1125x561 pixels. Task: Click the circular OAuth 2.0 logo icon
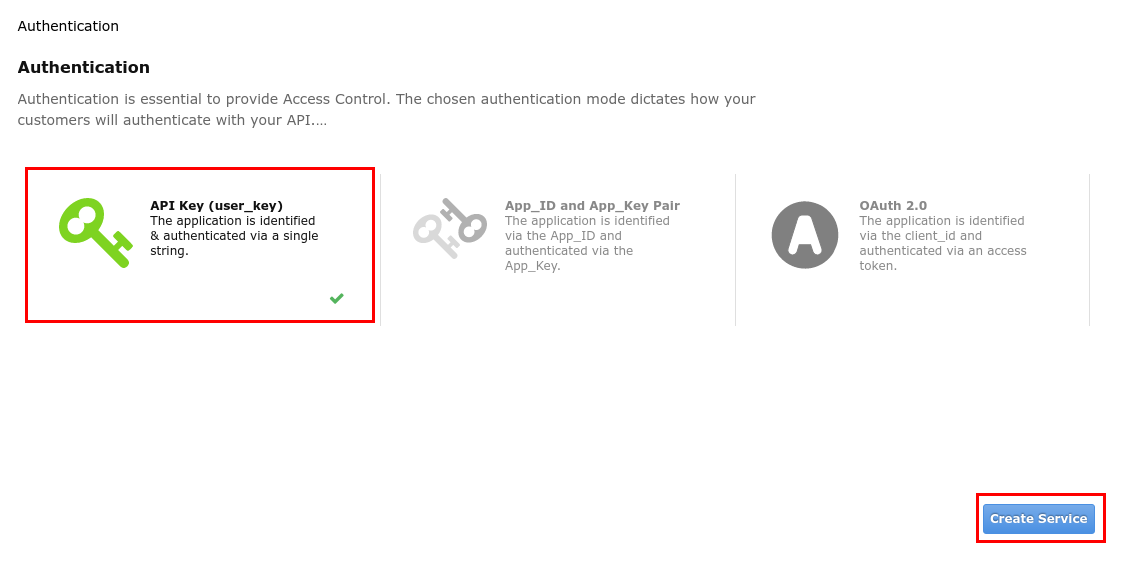click(x=804, y=235)
